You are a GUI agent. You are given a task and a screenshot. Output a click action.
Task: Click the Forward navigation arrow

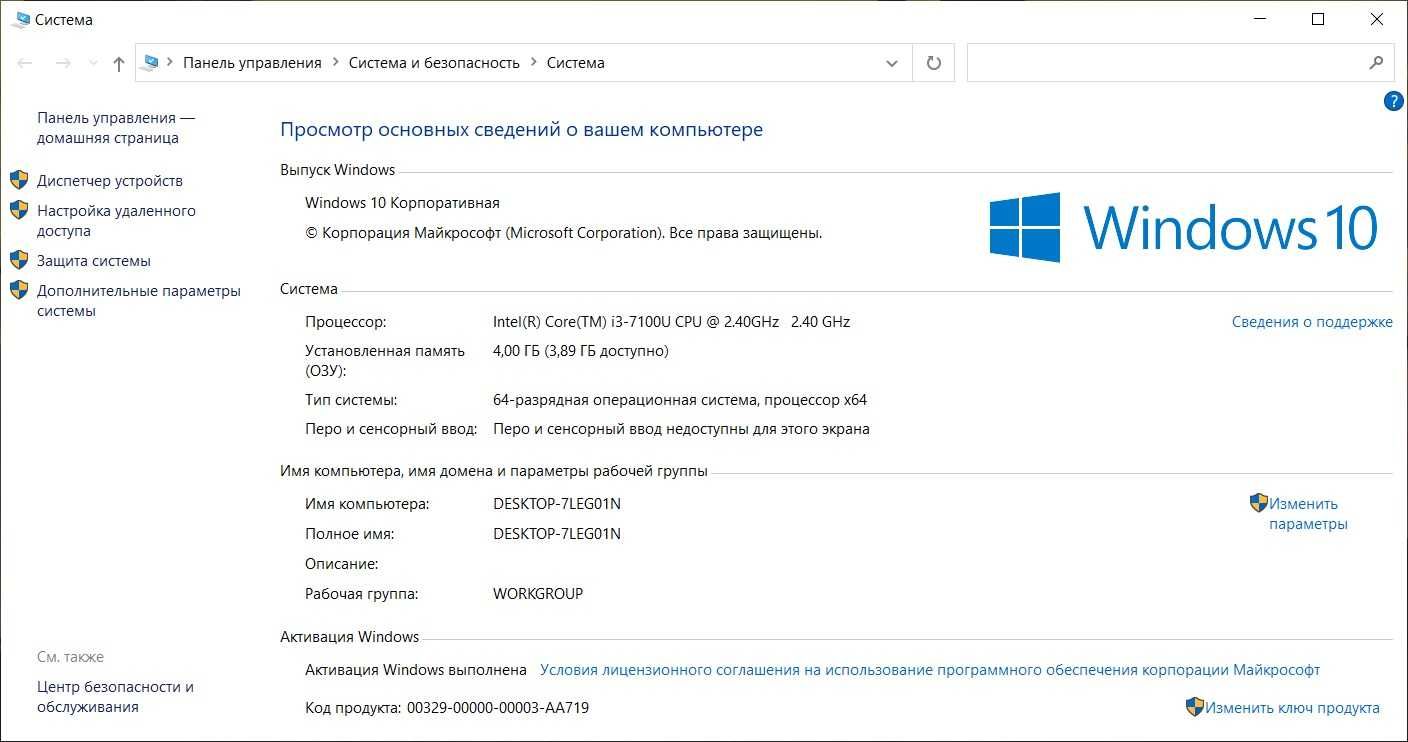(x=62, y=63)
